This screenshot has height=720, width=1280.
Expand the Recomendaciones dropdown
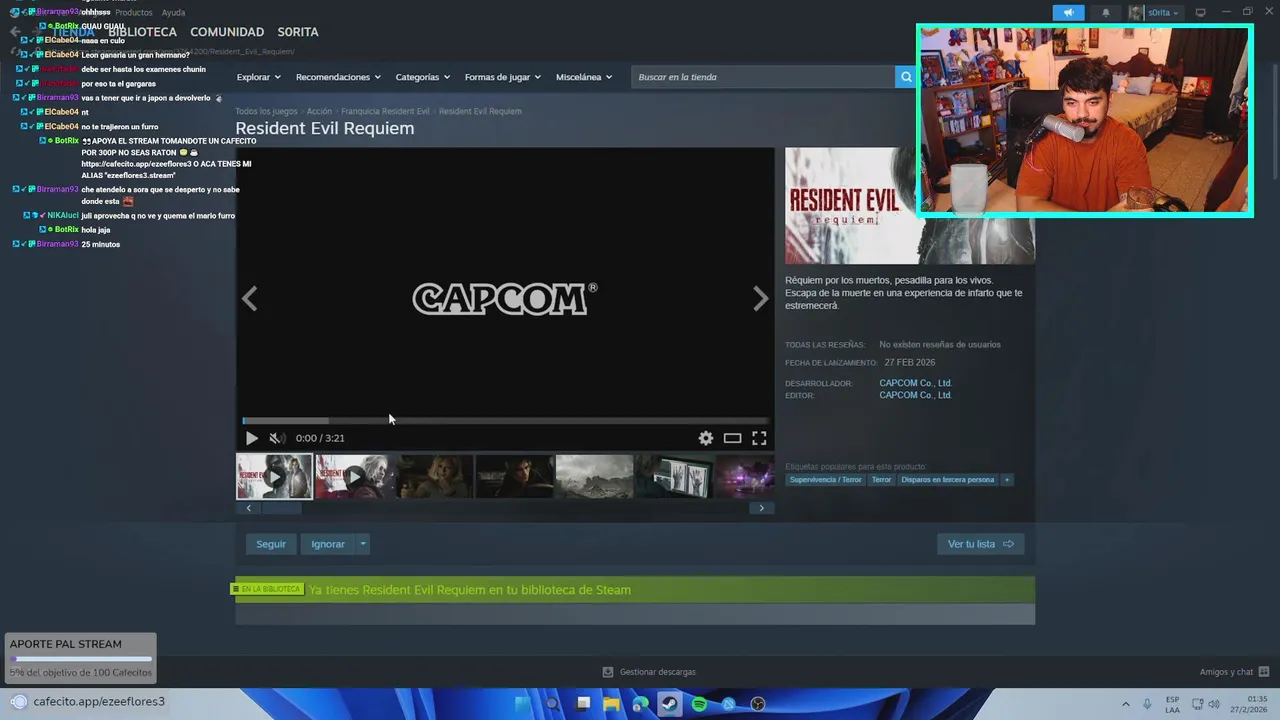(339, 77)
